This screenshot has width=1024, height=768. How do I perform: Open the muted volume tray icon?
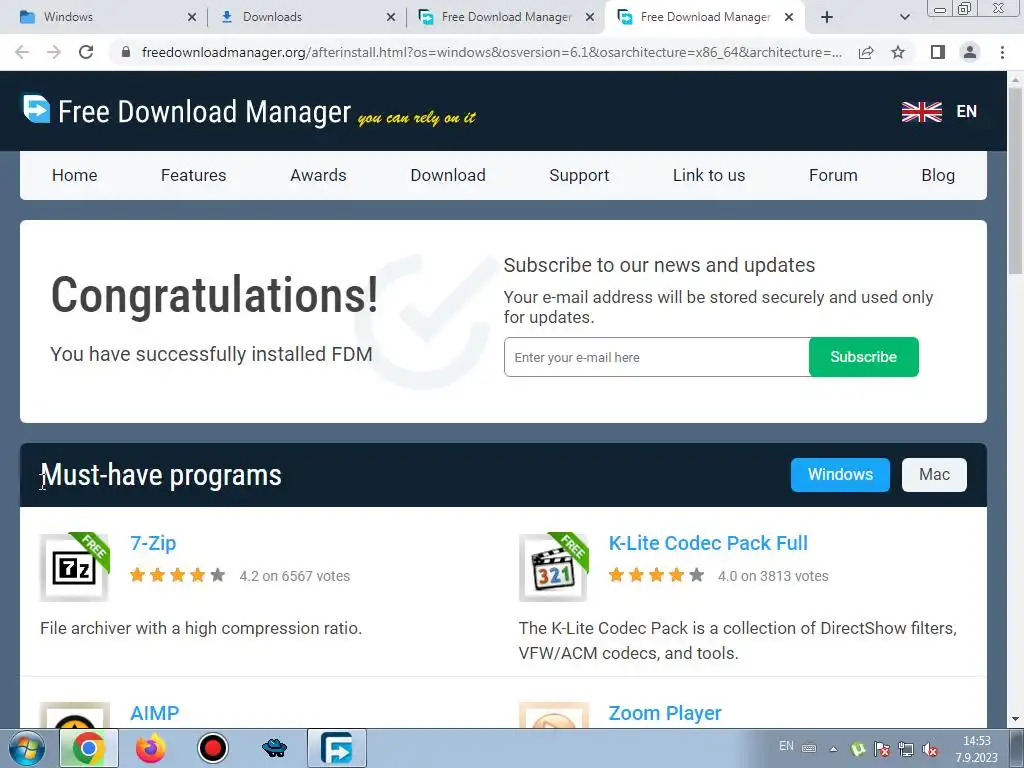[x=930, y=749]
